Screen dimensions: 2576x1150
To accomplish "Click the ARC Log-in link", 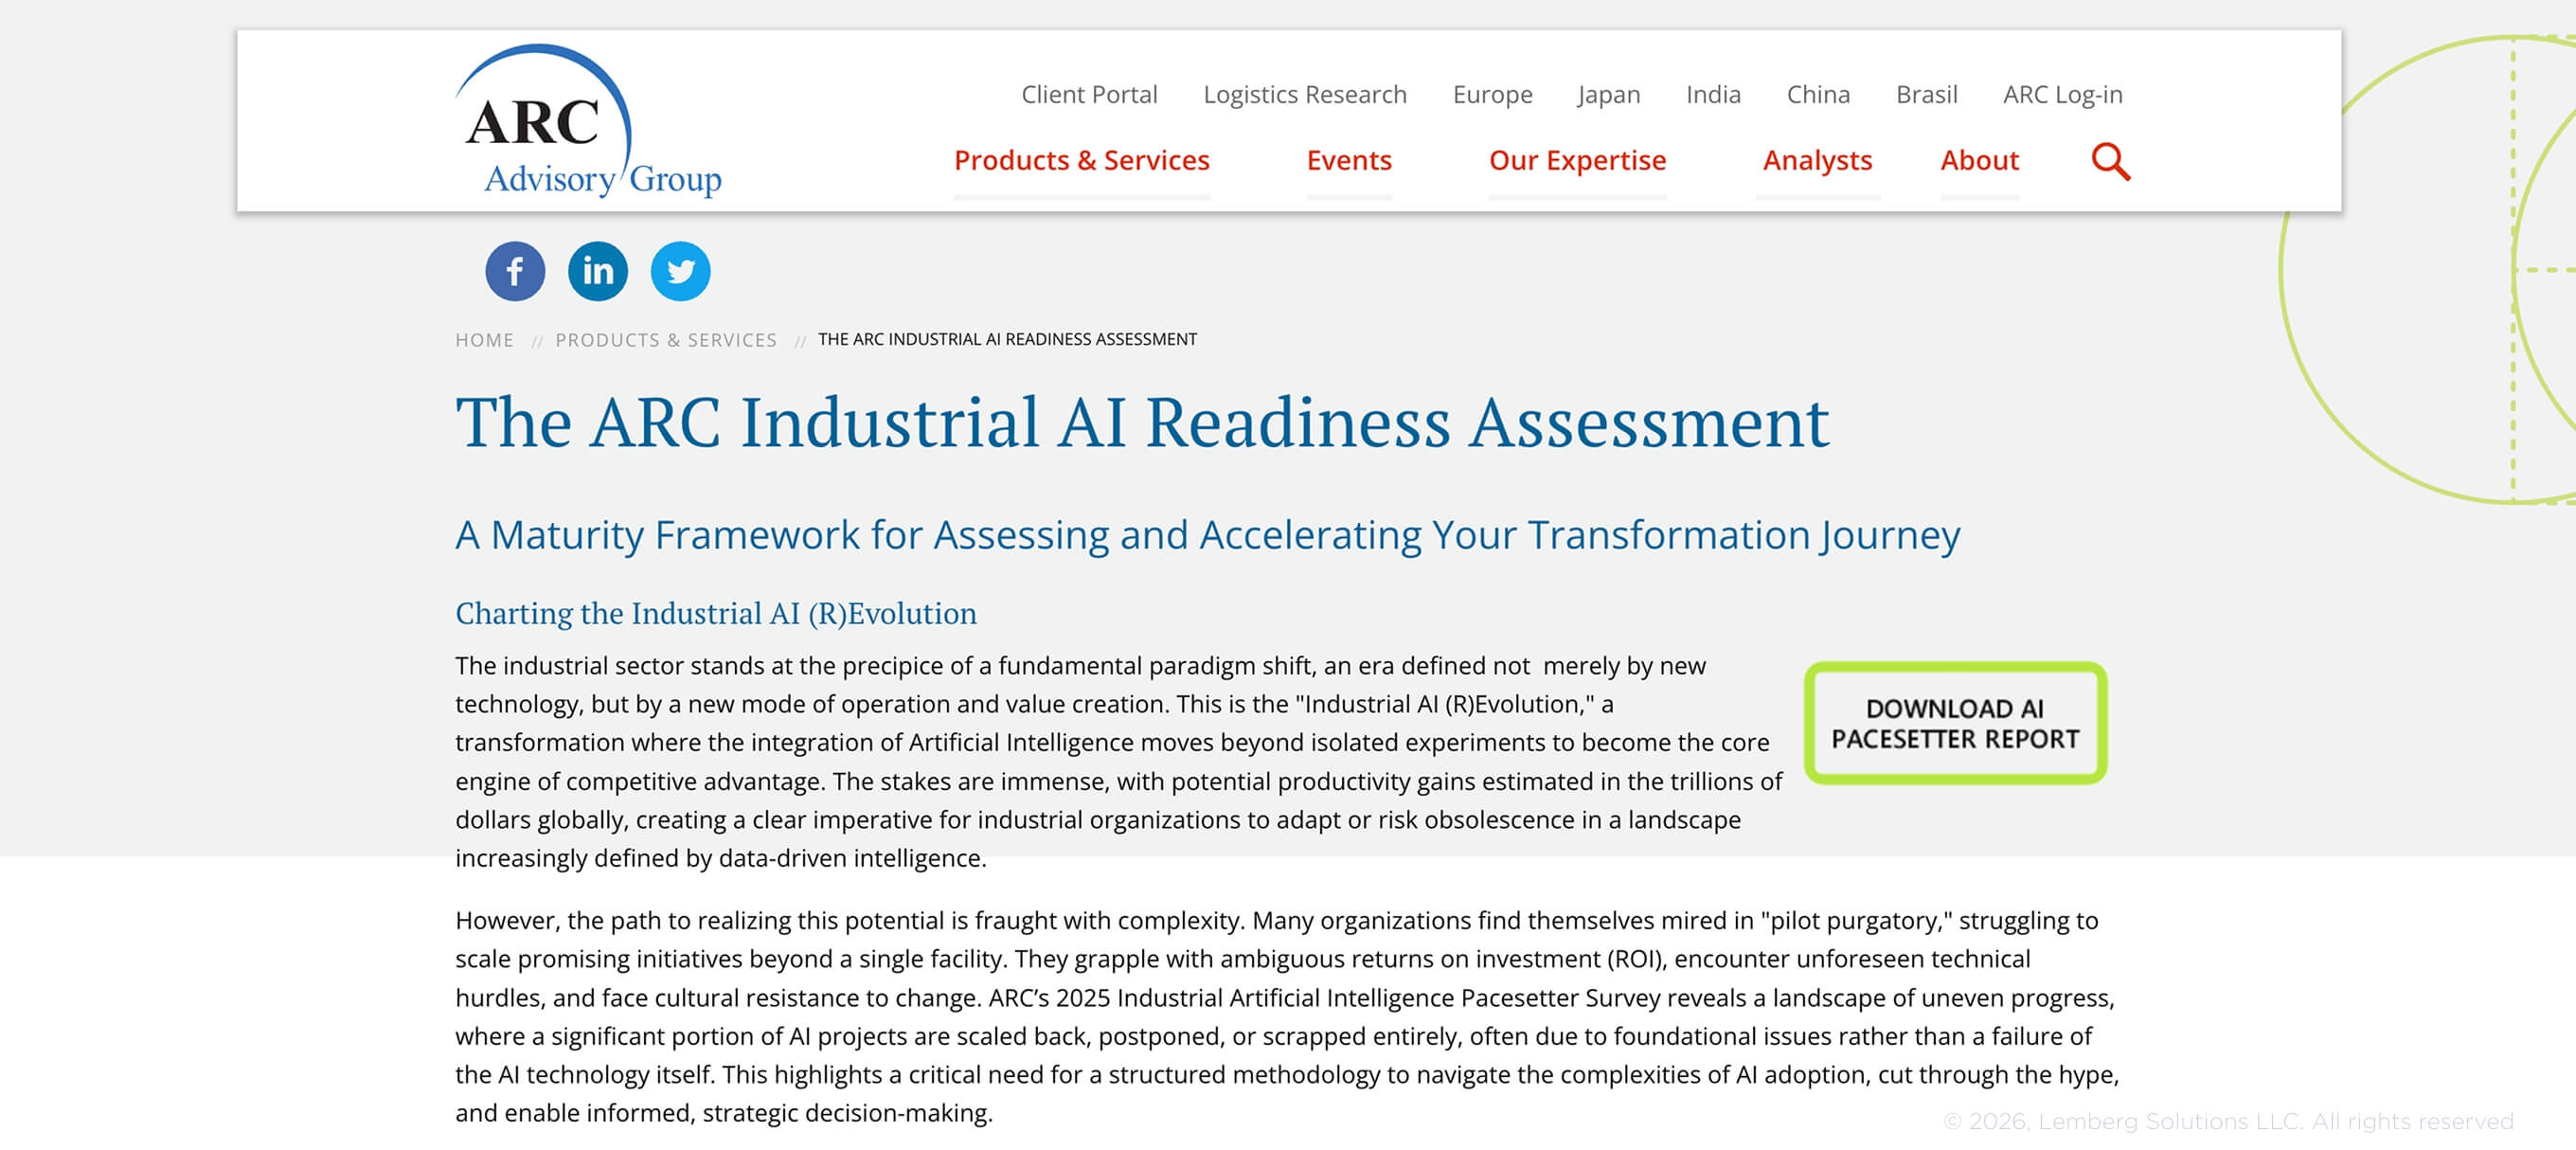I will (x=2062, y=94).
